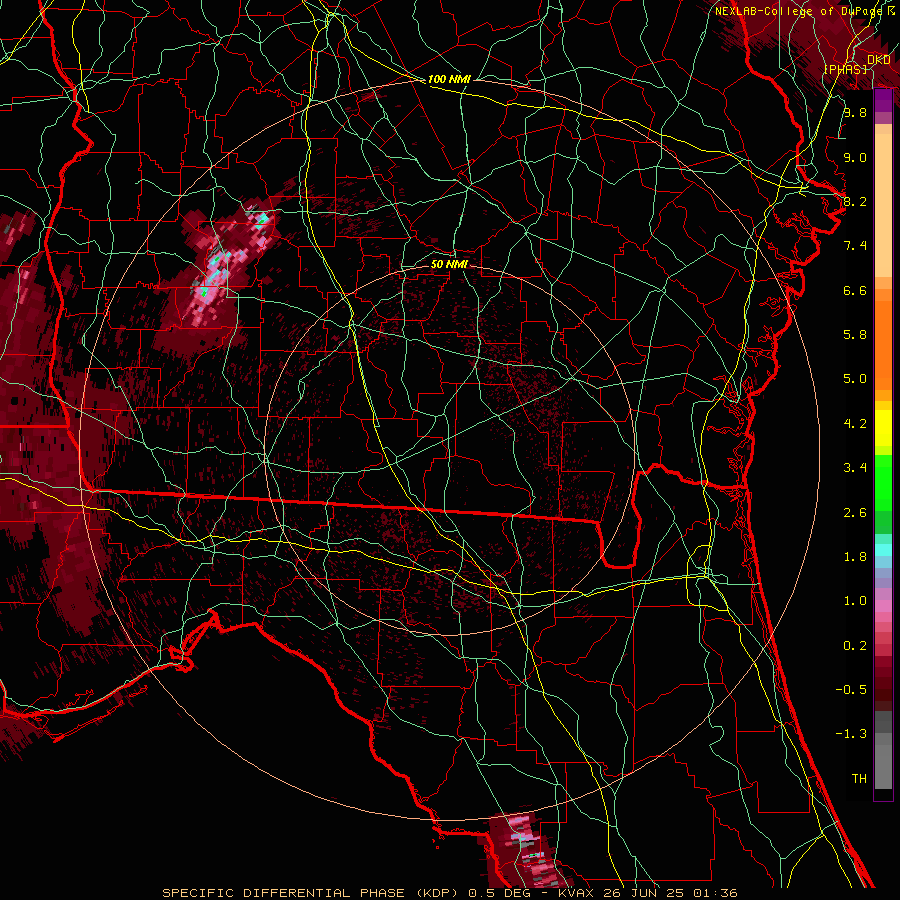Click the 4.2 value on the KDP scale
Image resolution: width=900 pixels, height=900 pixels.
[855, 424]
